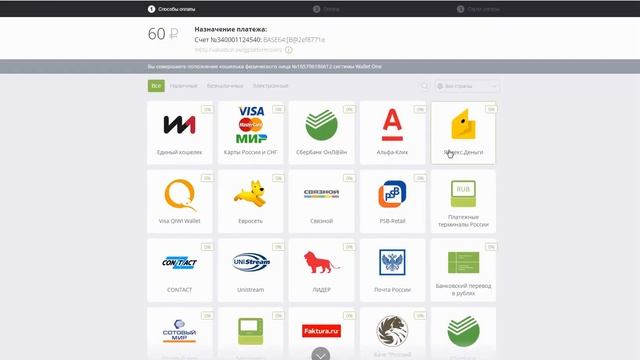Select Банковский перевод в рублях tile

click(x=463, y=270)
